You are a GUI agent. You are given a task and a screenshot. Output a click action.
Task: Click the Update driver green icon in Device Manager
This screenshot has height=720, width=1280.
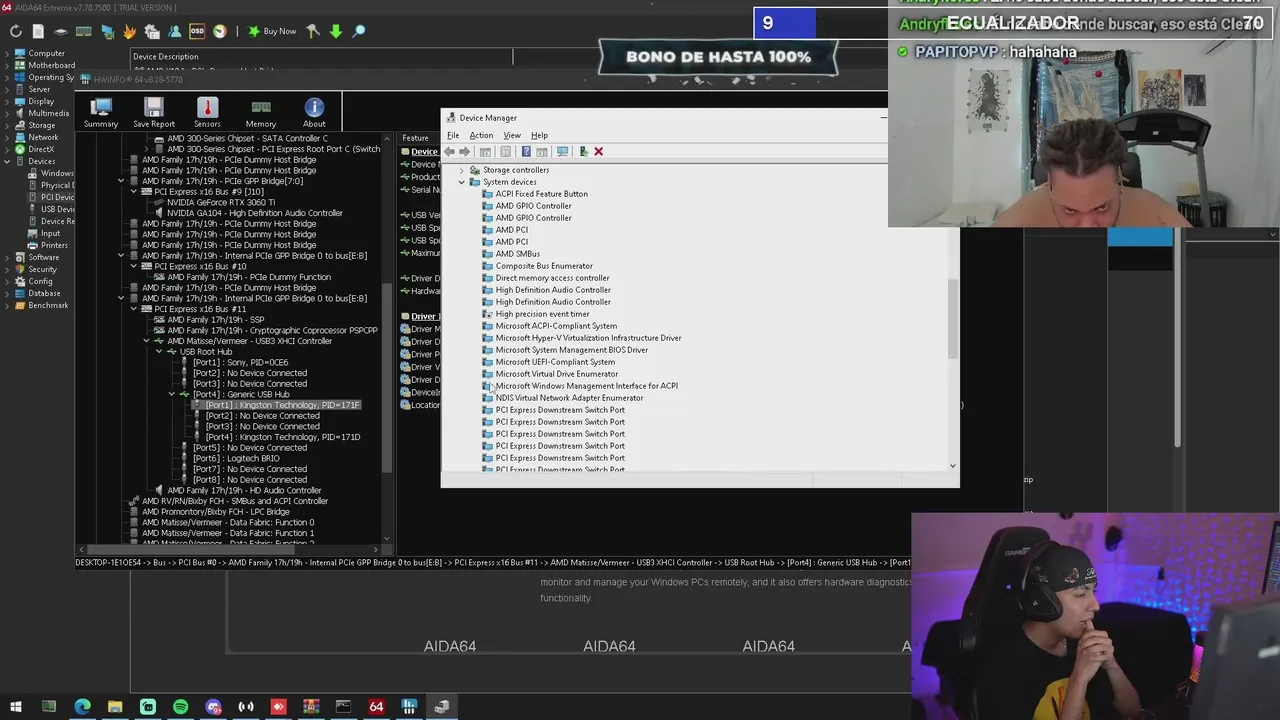point(583,152)
